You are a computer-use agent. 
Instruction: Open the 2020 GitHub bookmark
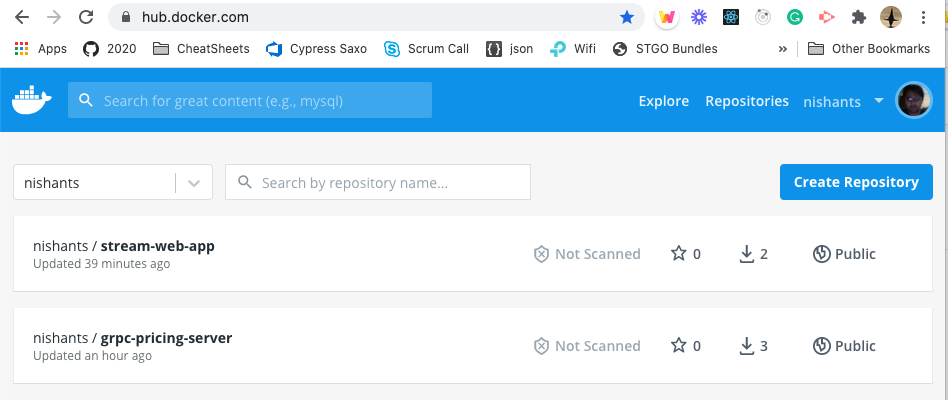coord(109,49)
